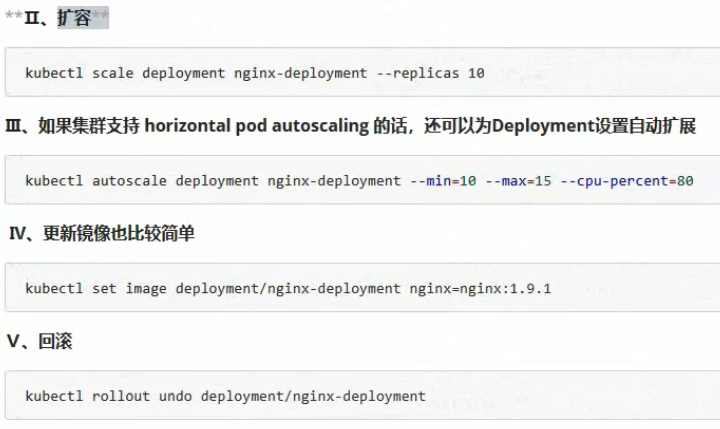Click the 'kubectl autoscale deployment' command text

359,181
